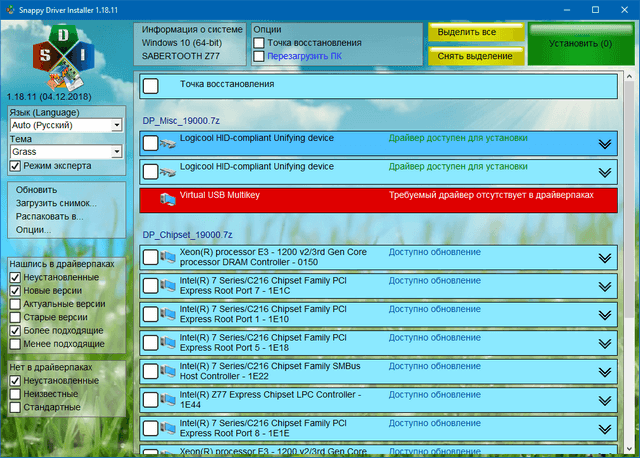
Task: Enable the Актуальные версии filter
Action: coord(15,304)
